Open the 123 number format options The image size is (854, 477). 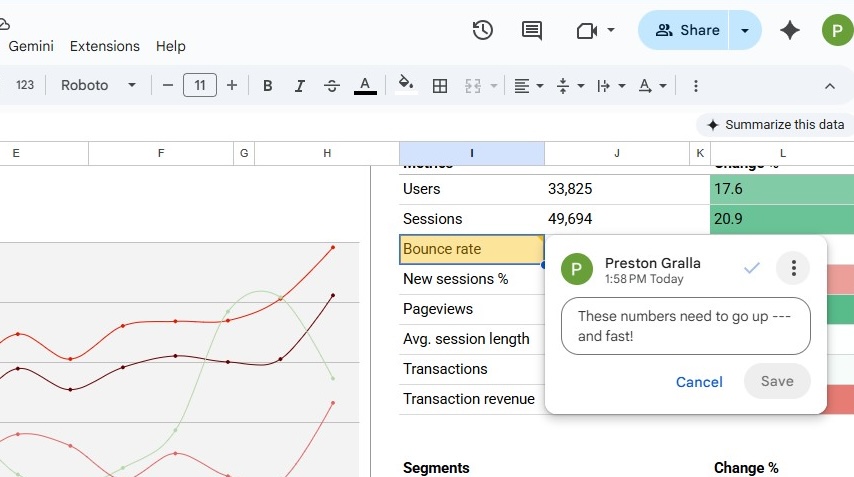[x=25, y=85]
